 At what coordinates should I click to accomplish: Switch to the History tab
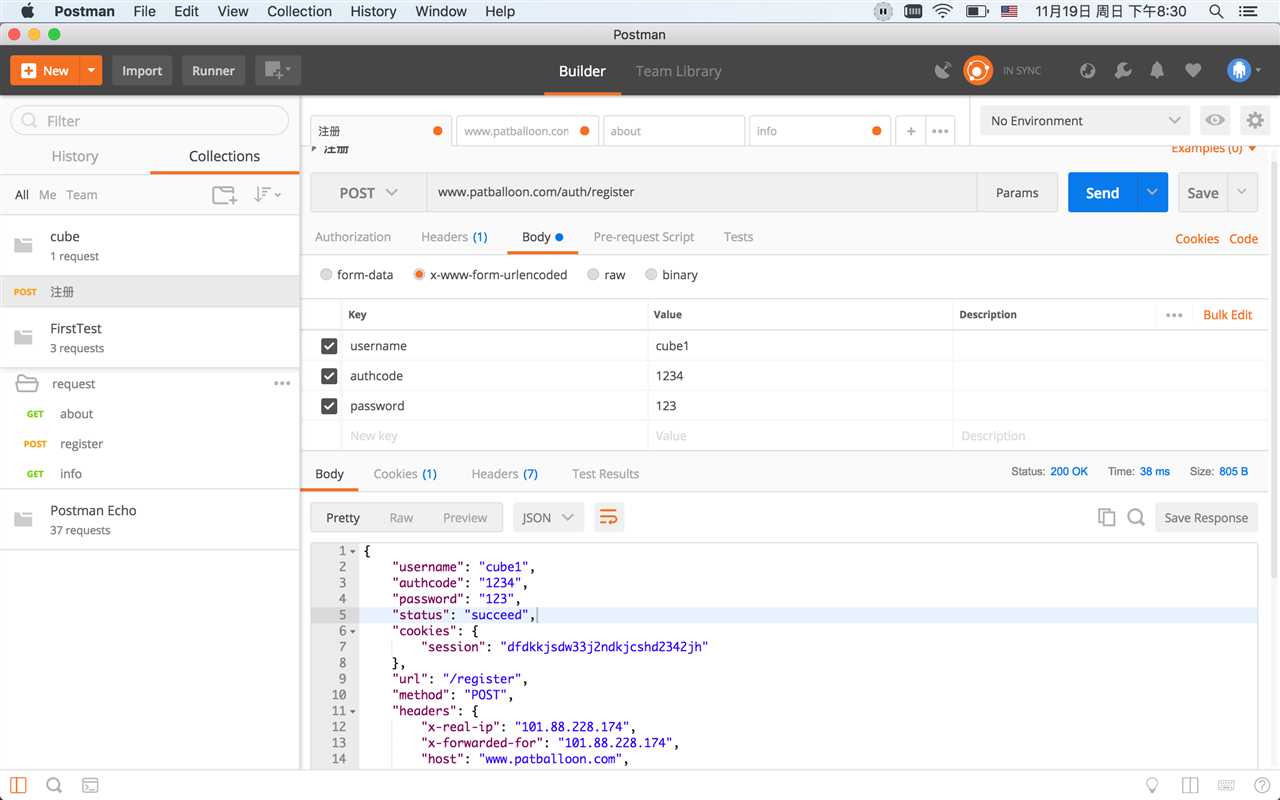click(x=75, y=156)
